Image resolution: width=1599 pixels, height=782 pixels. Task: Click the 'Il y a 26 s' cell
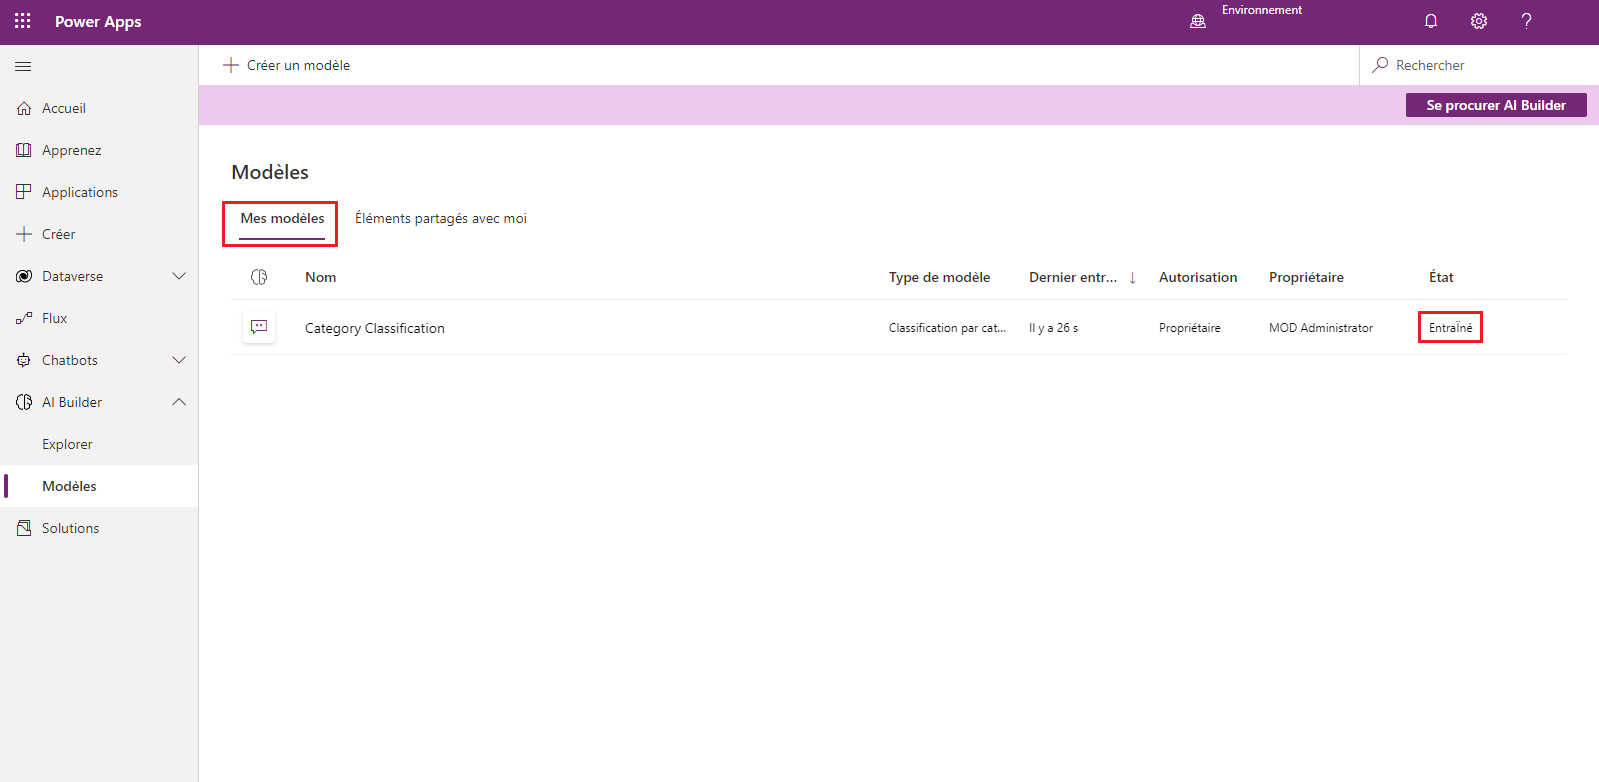coord(1054,328)
